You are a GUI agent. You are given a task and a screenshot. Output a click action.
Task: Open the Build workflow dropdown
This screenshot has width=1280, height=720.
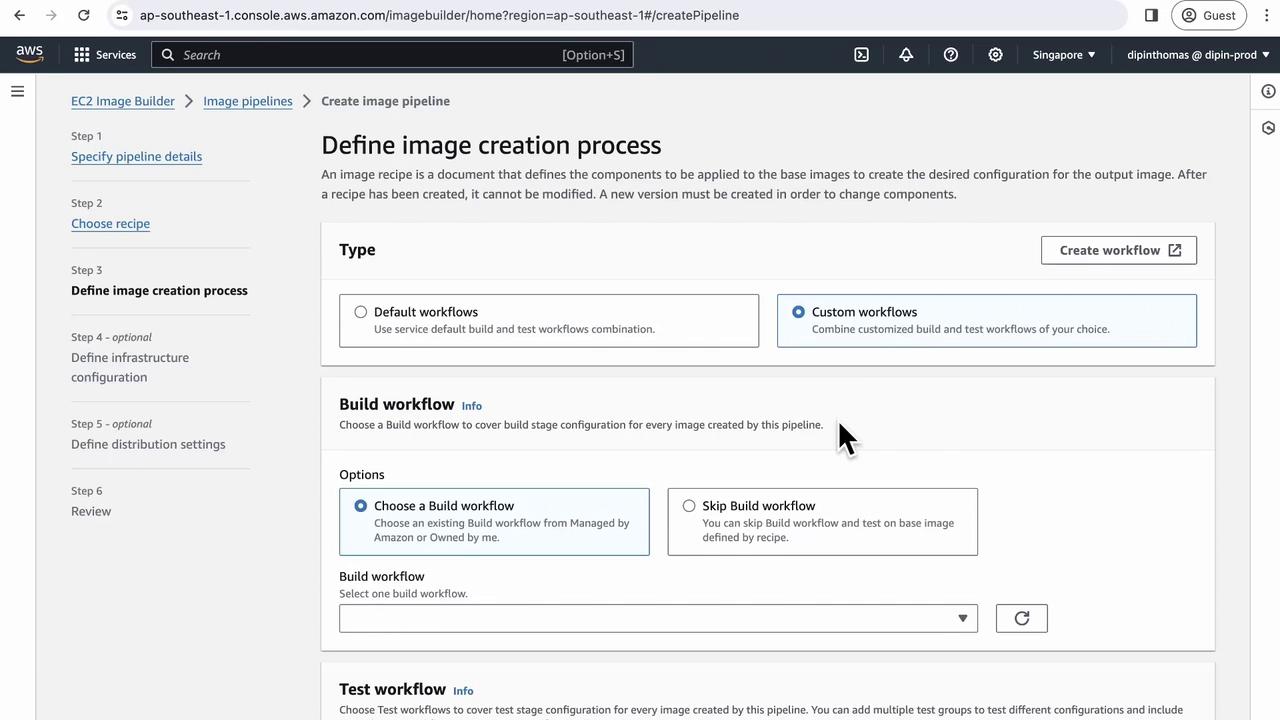tap(658, 618)
